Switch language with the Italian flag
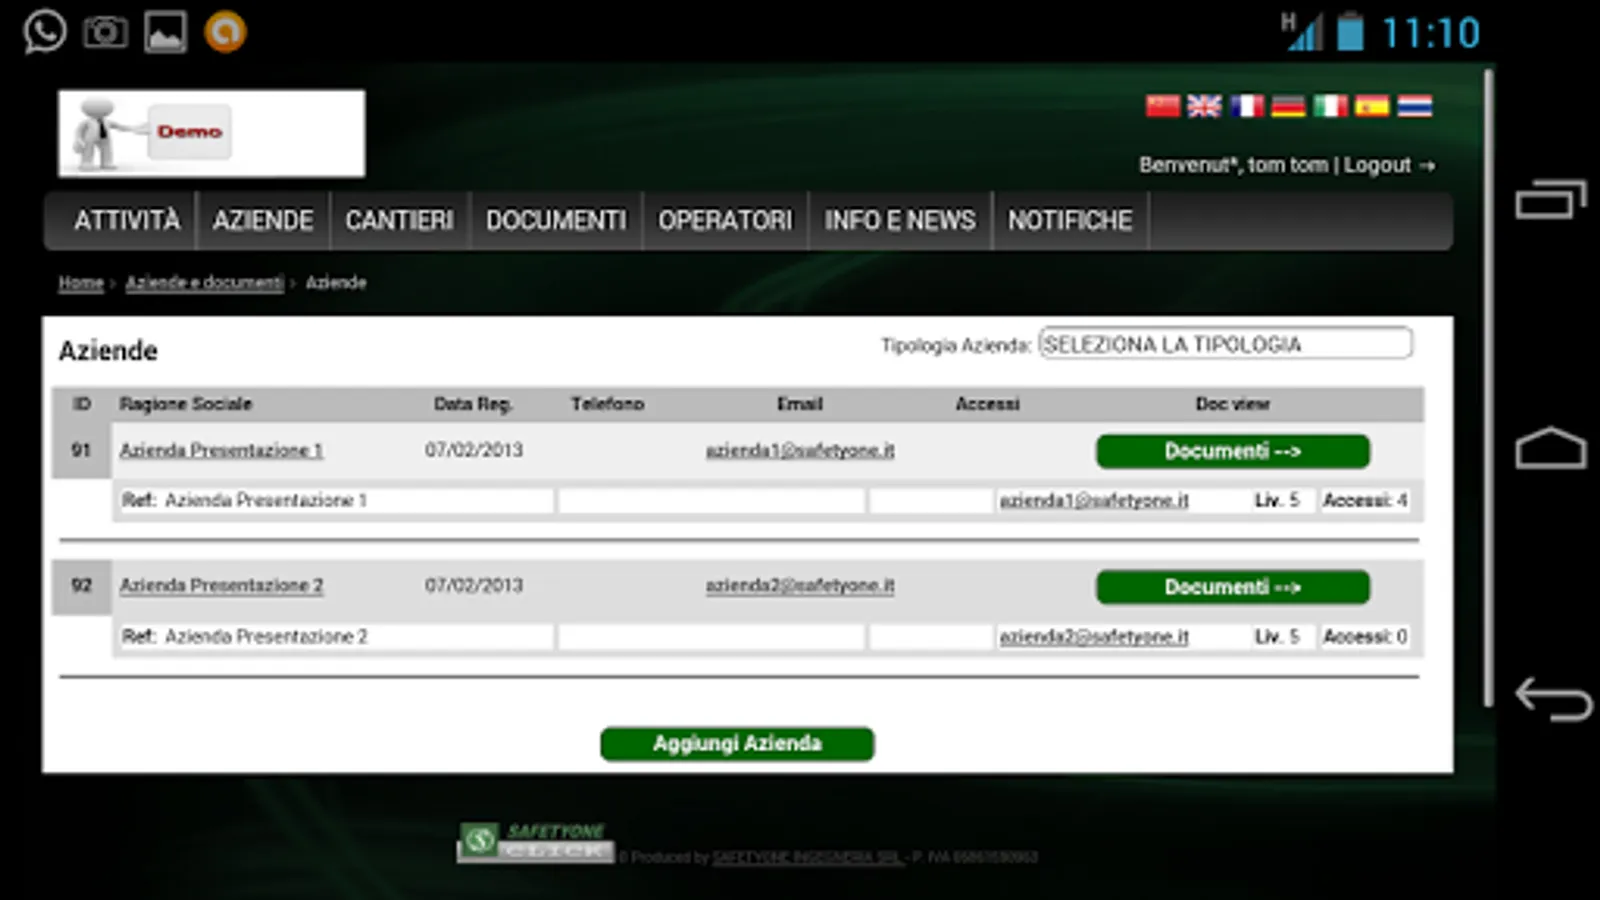 coord(1330,106)
